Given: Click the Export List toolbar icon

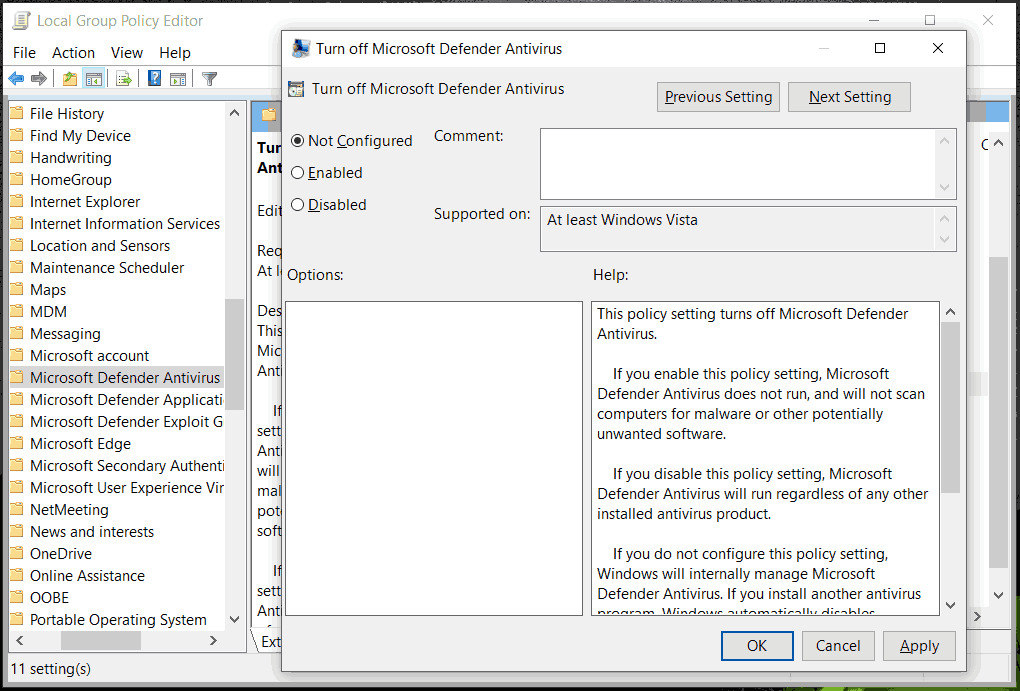Looking at the screenshot, I should coord(124,79).
